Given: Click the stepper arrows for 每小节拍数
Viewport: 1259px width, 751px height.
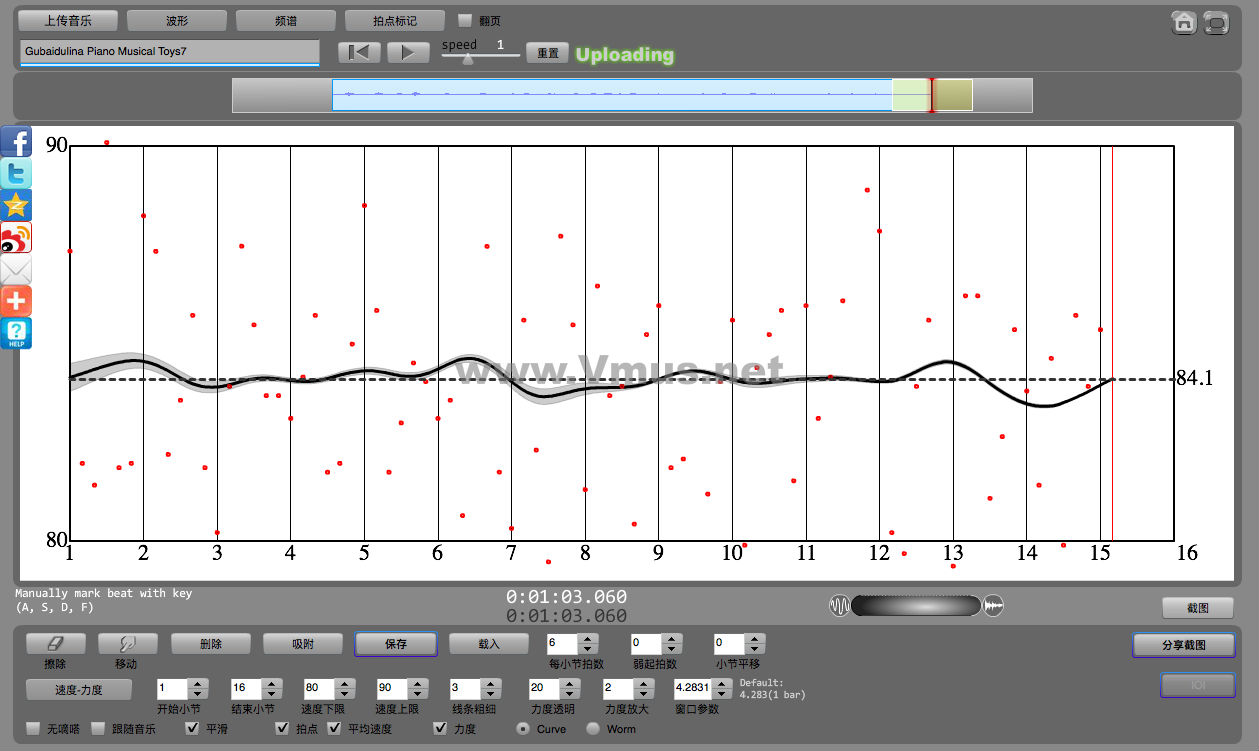Looking at the screenshot, I should click(x=588, y=644).
